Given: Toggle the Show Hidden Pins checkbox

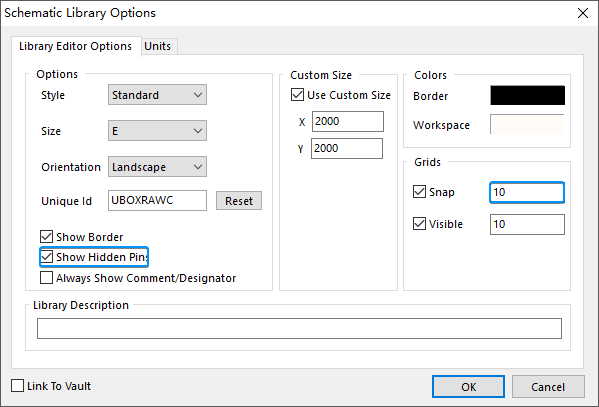Looking at the screenshot, I should tap(46, 257).
